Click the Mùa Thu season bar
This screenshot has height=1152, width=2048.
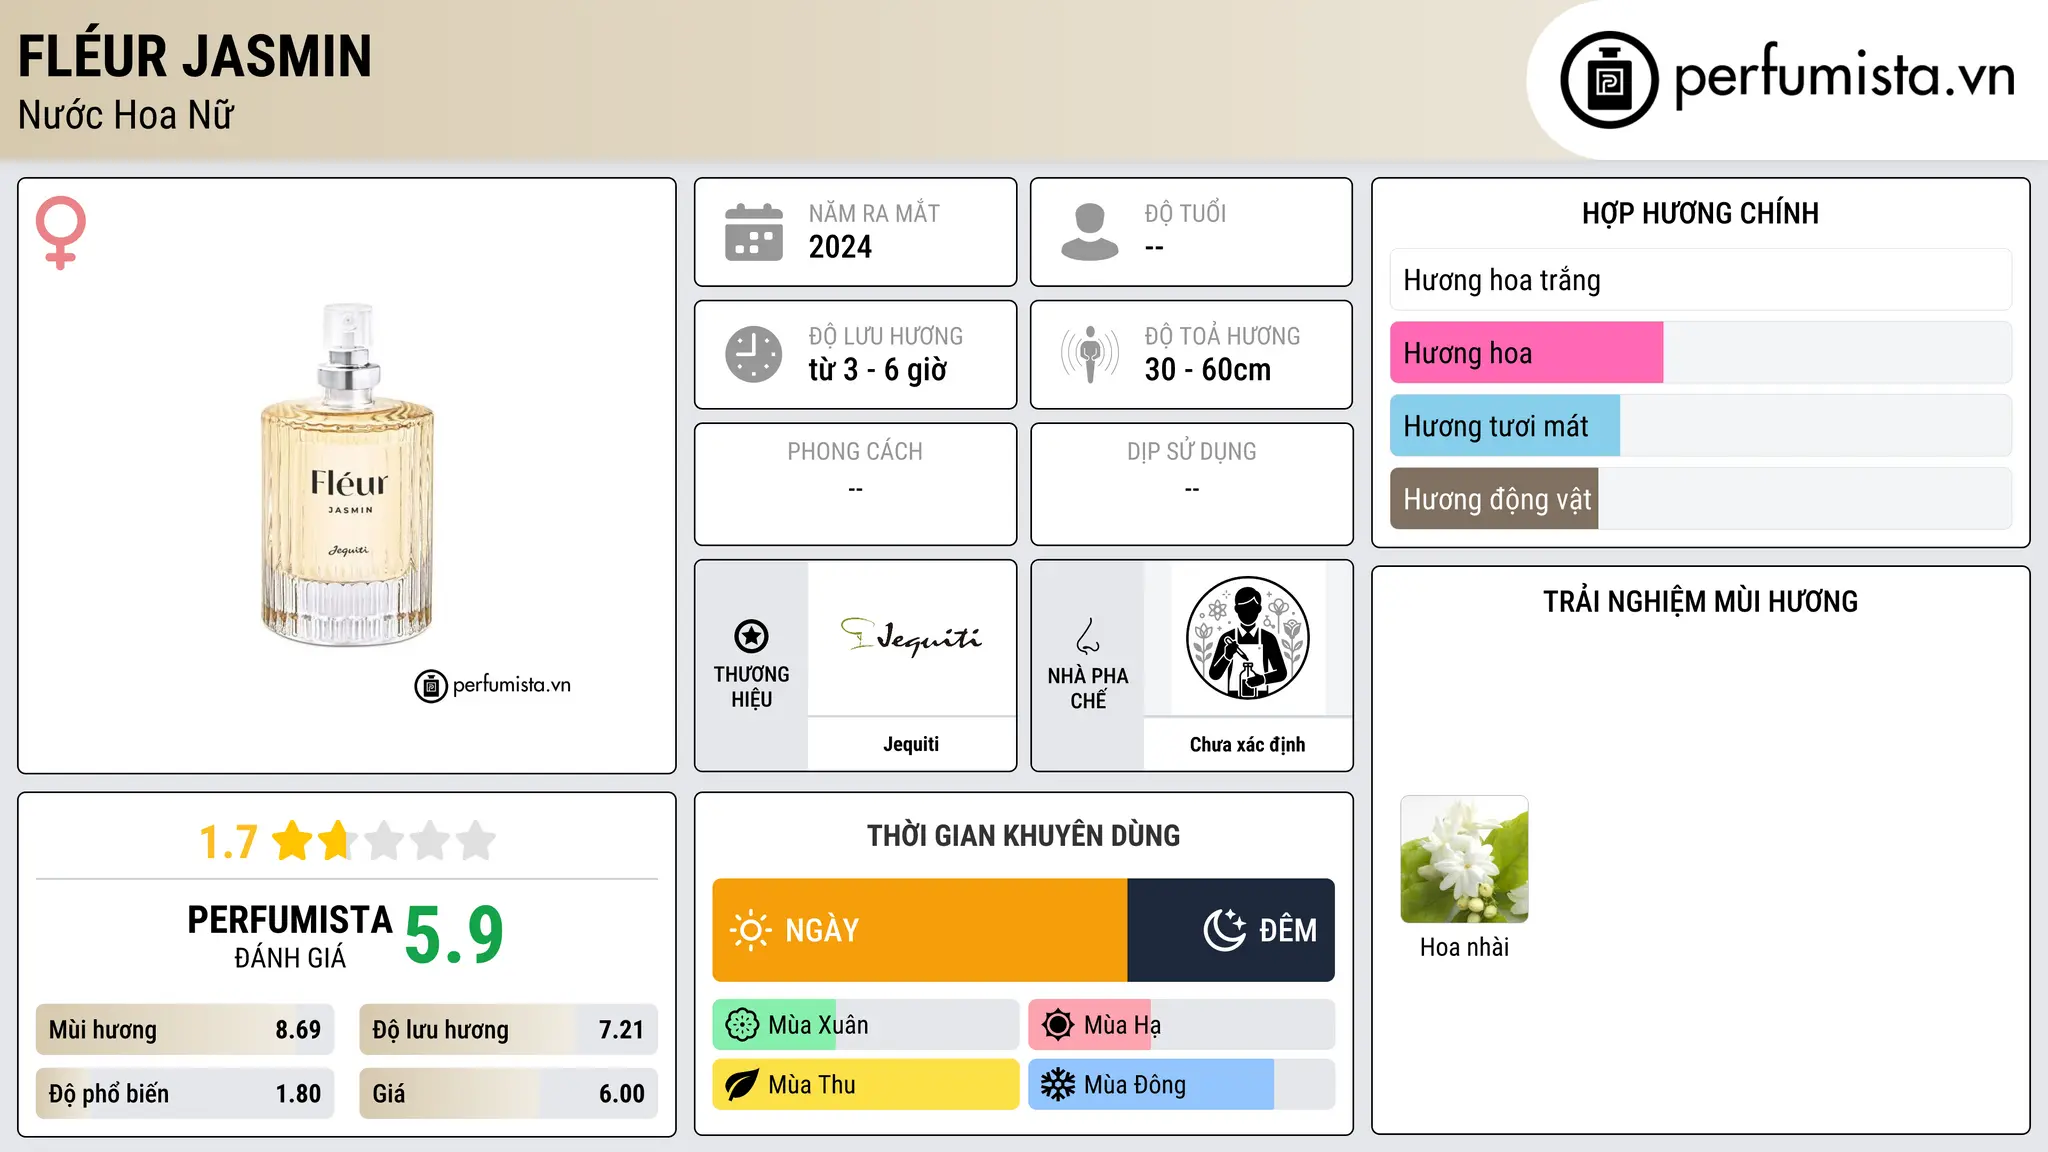[x=865, y=1085]
